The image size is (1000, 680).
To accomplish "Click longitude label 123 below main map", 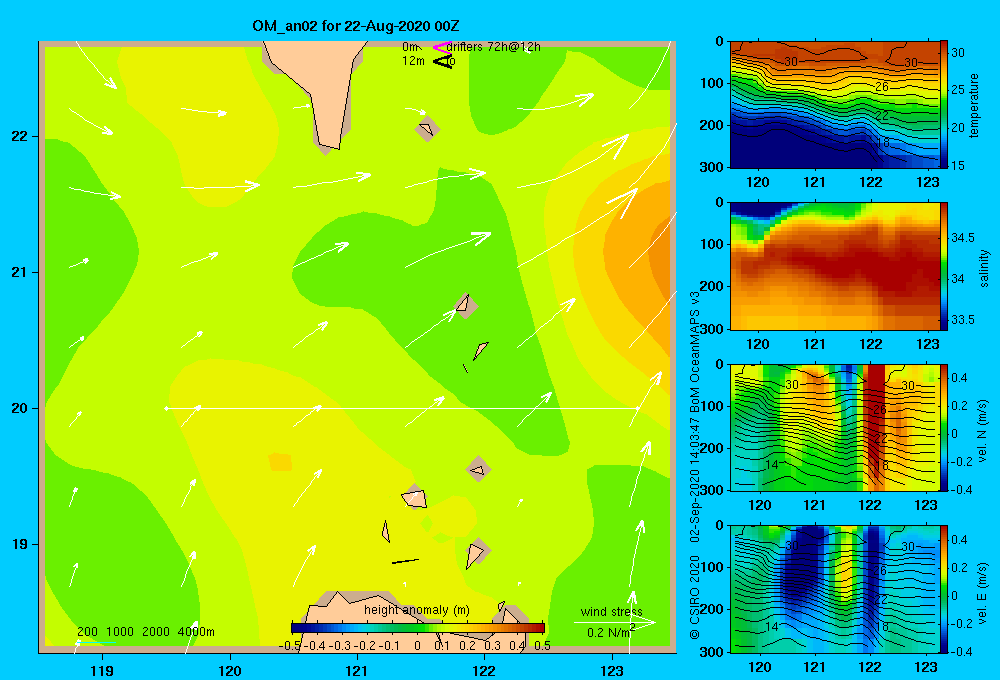I will pyautogui.click(x=612, y=670).
